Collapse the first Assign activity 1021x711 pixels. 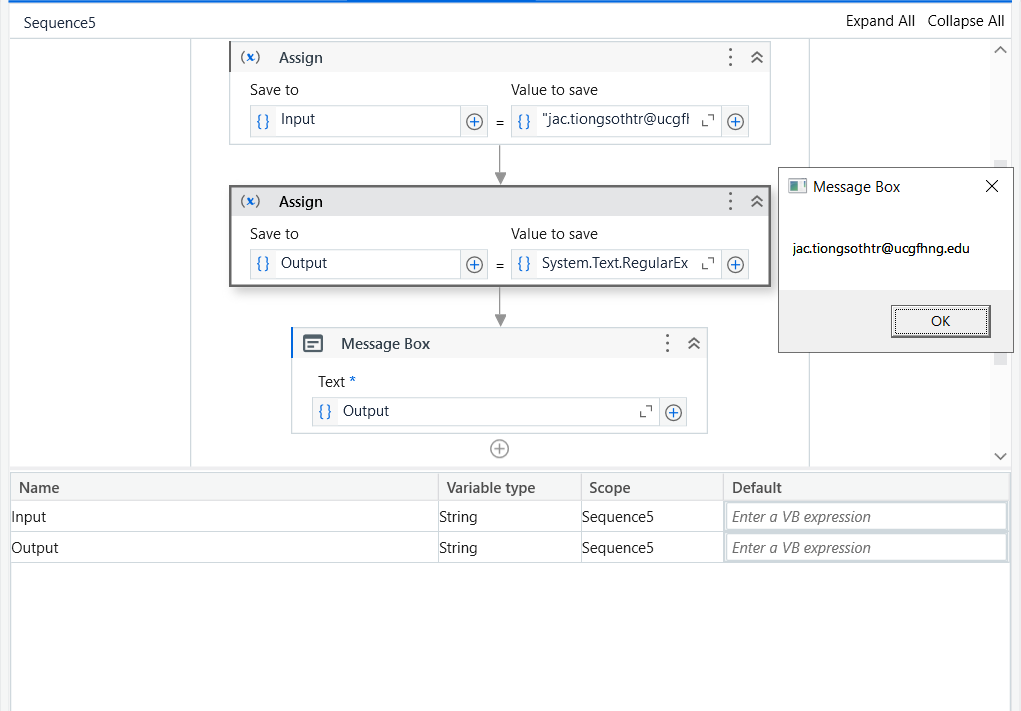(757, 57)
